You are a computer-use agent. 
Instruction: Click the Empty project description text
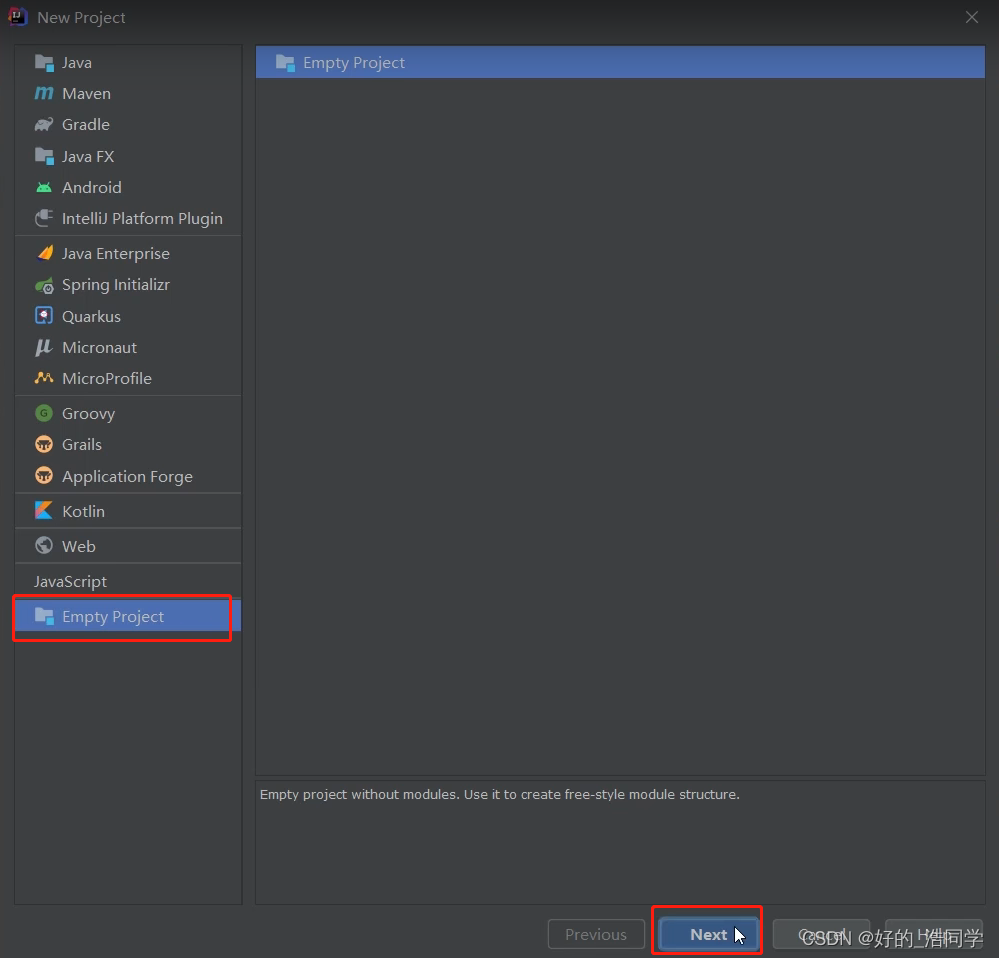500,794
